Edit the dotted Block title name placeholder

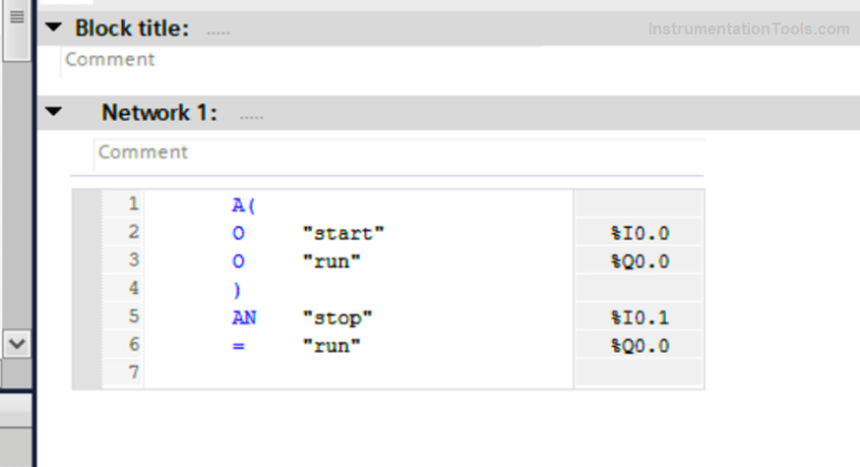pyautogui.click(x=218, y=31)
